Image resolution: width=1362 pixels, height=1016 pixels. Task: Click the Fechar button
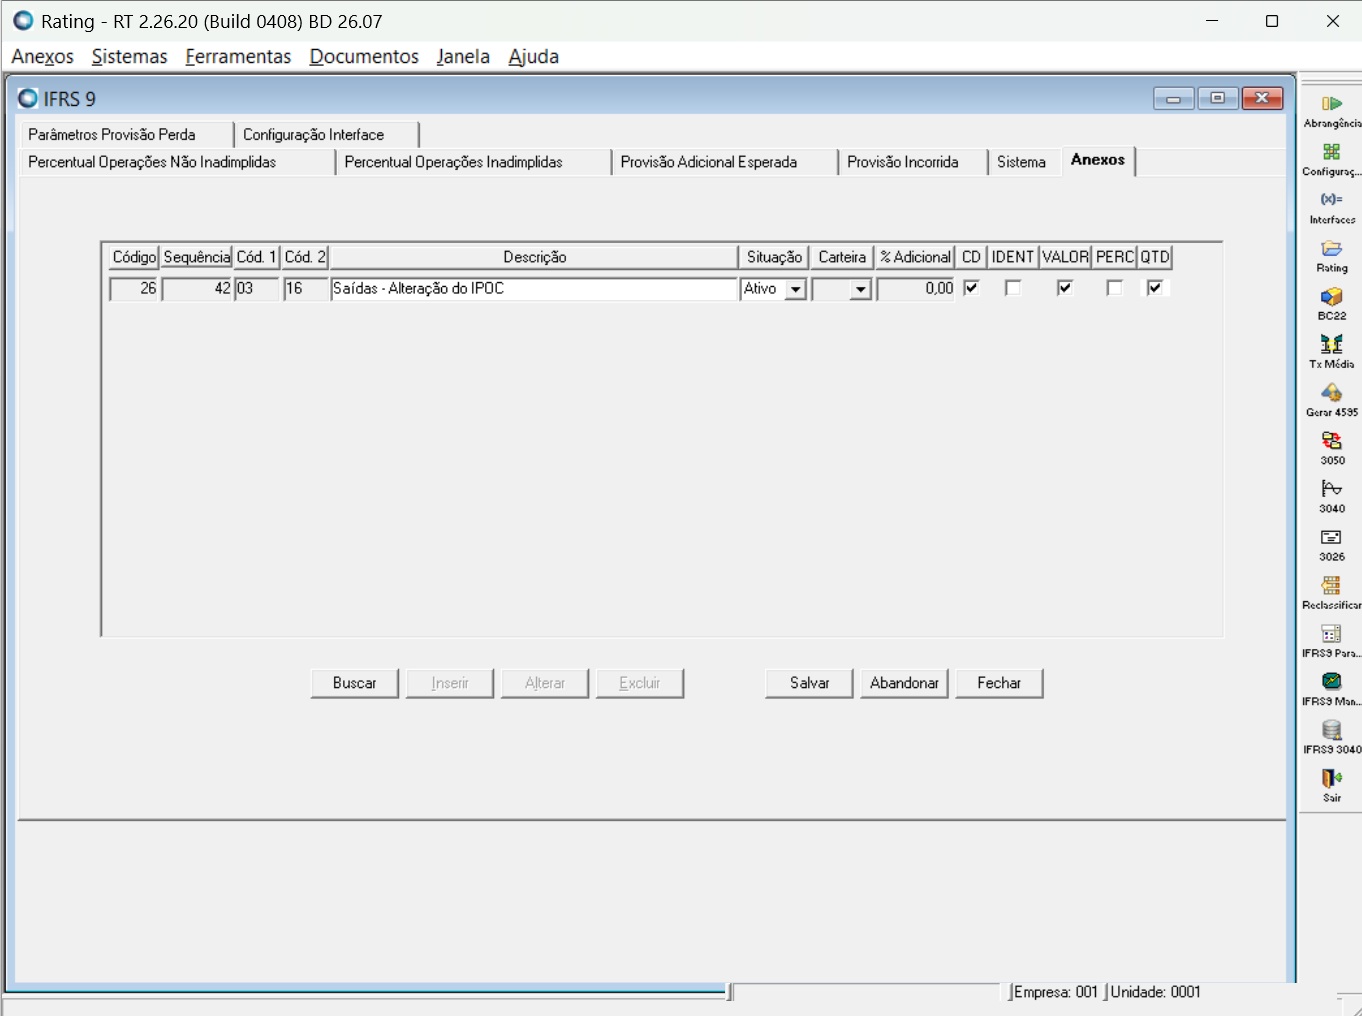999,683
